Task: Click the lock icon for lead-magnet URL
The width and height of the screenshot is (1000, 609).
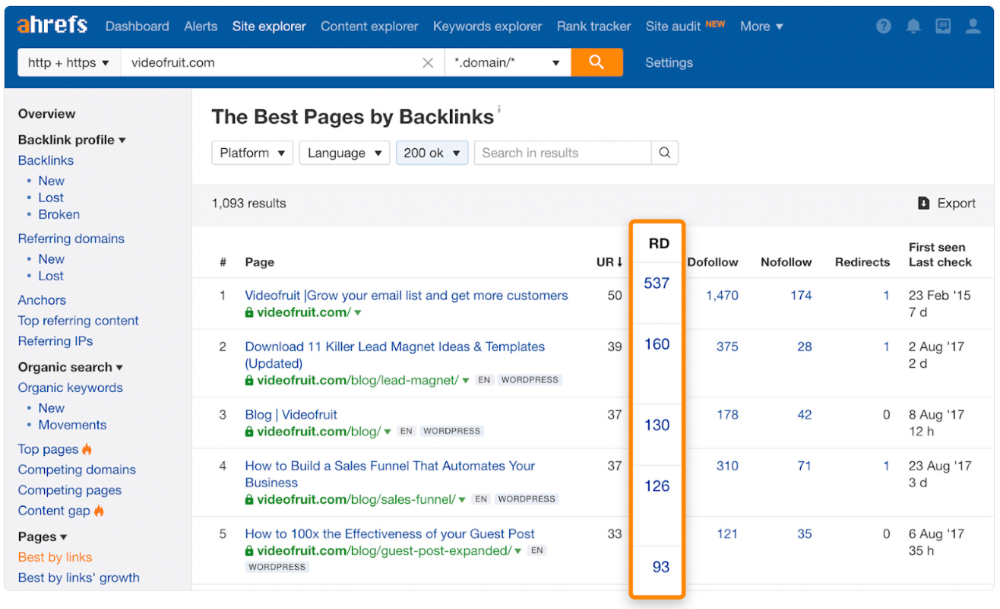Action: click(x=249, y=380)
